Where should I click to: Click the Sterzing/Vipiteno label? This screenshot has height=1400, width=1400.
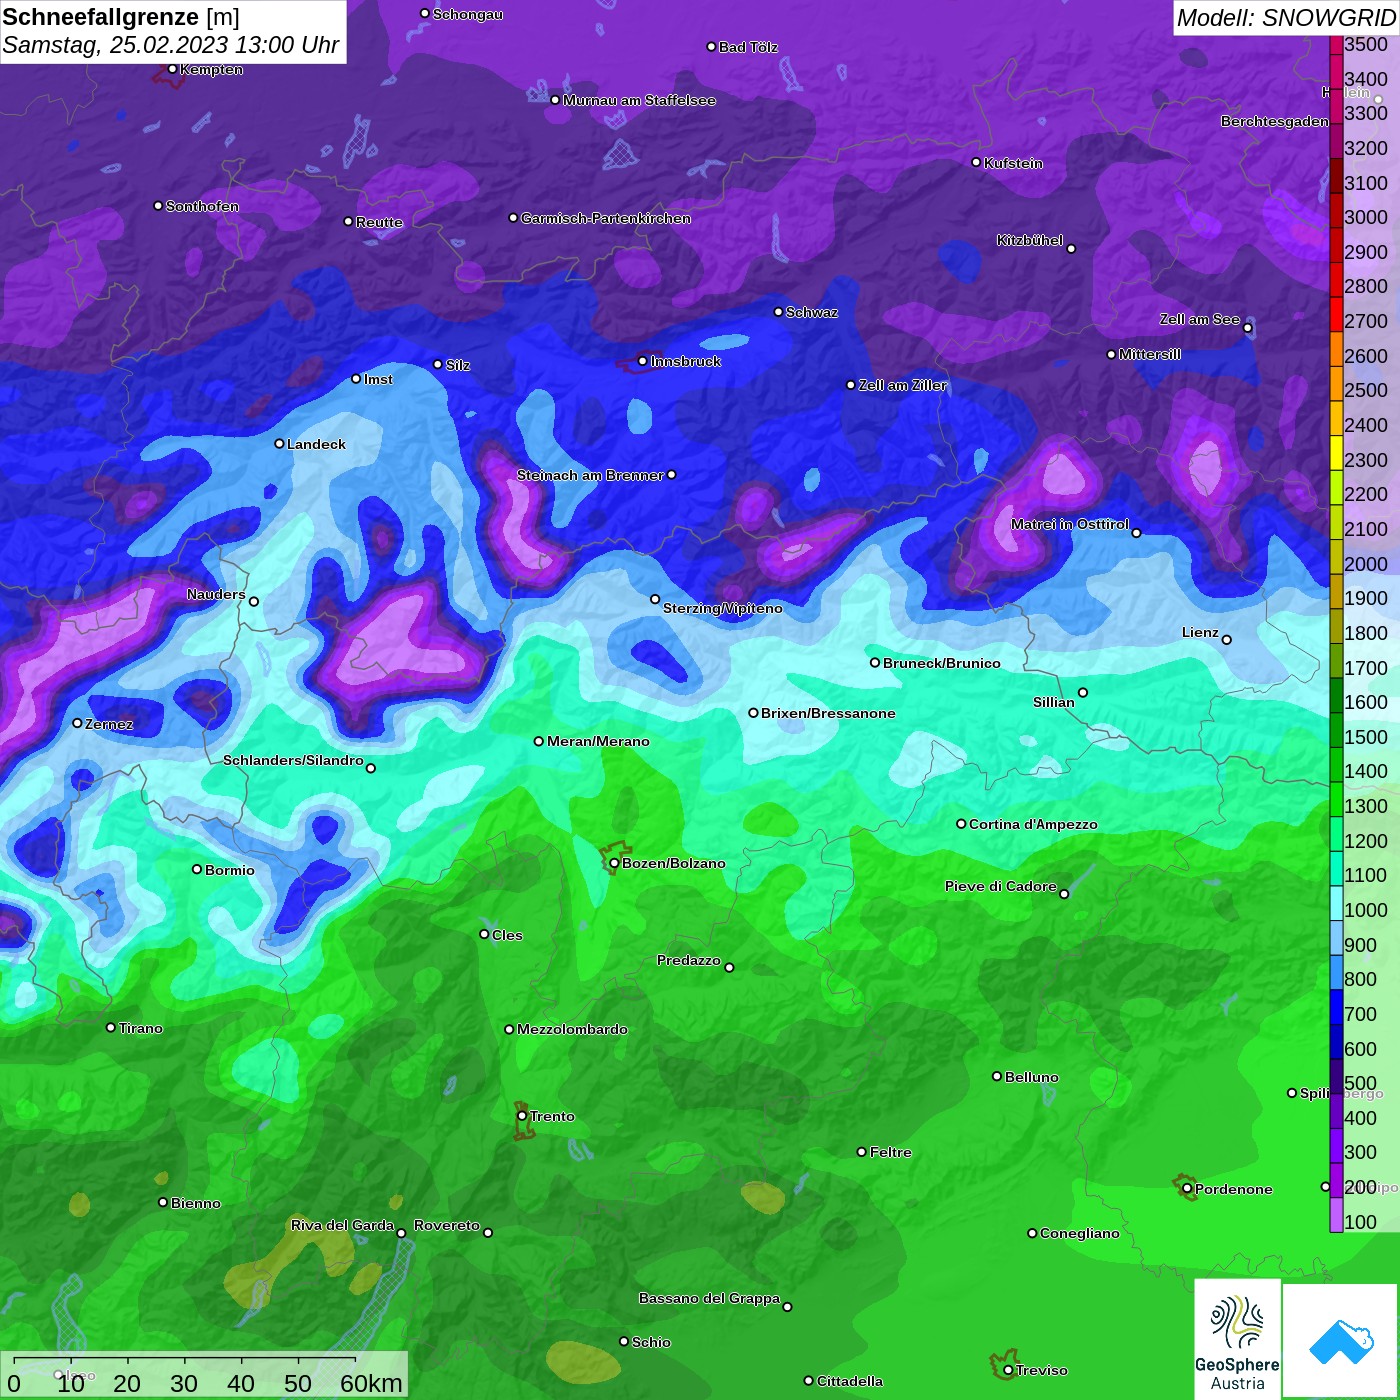click(x=723, y=608)
